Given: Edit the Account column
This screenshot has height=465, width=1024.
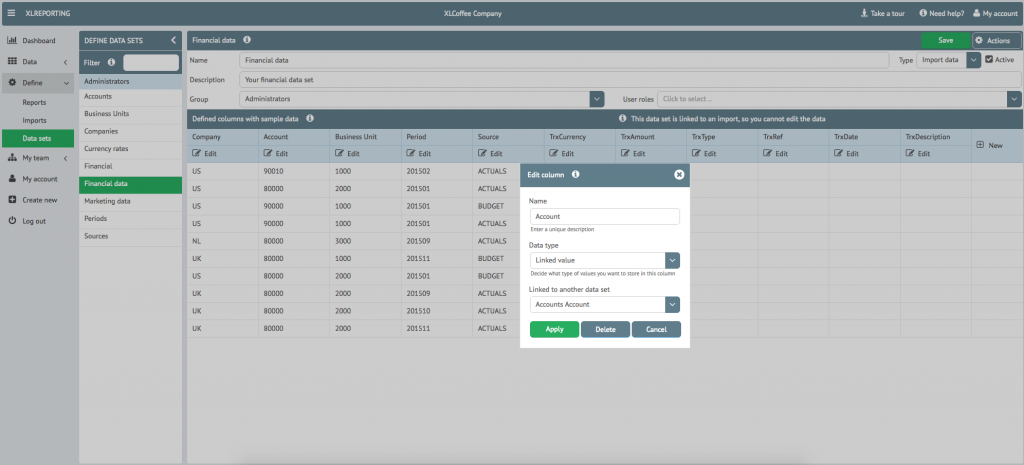Looking at the screenshot, I should coord(276,154).
